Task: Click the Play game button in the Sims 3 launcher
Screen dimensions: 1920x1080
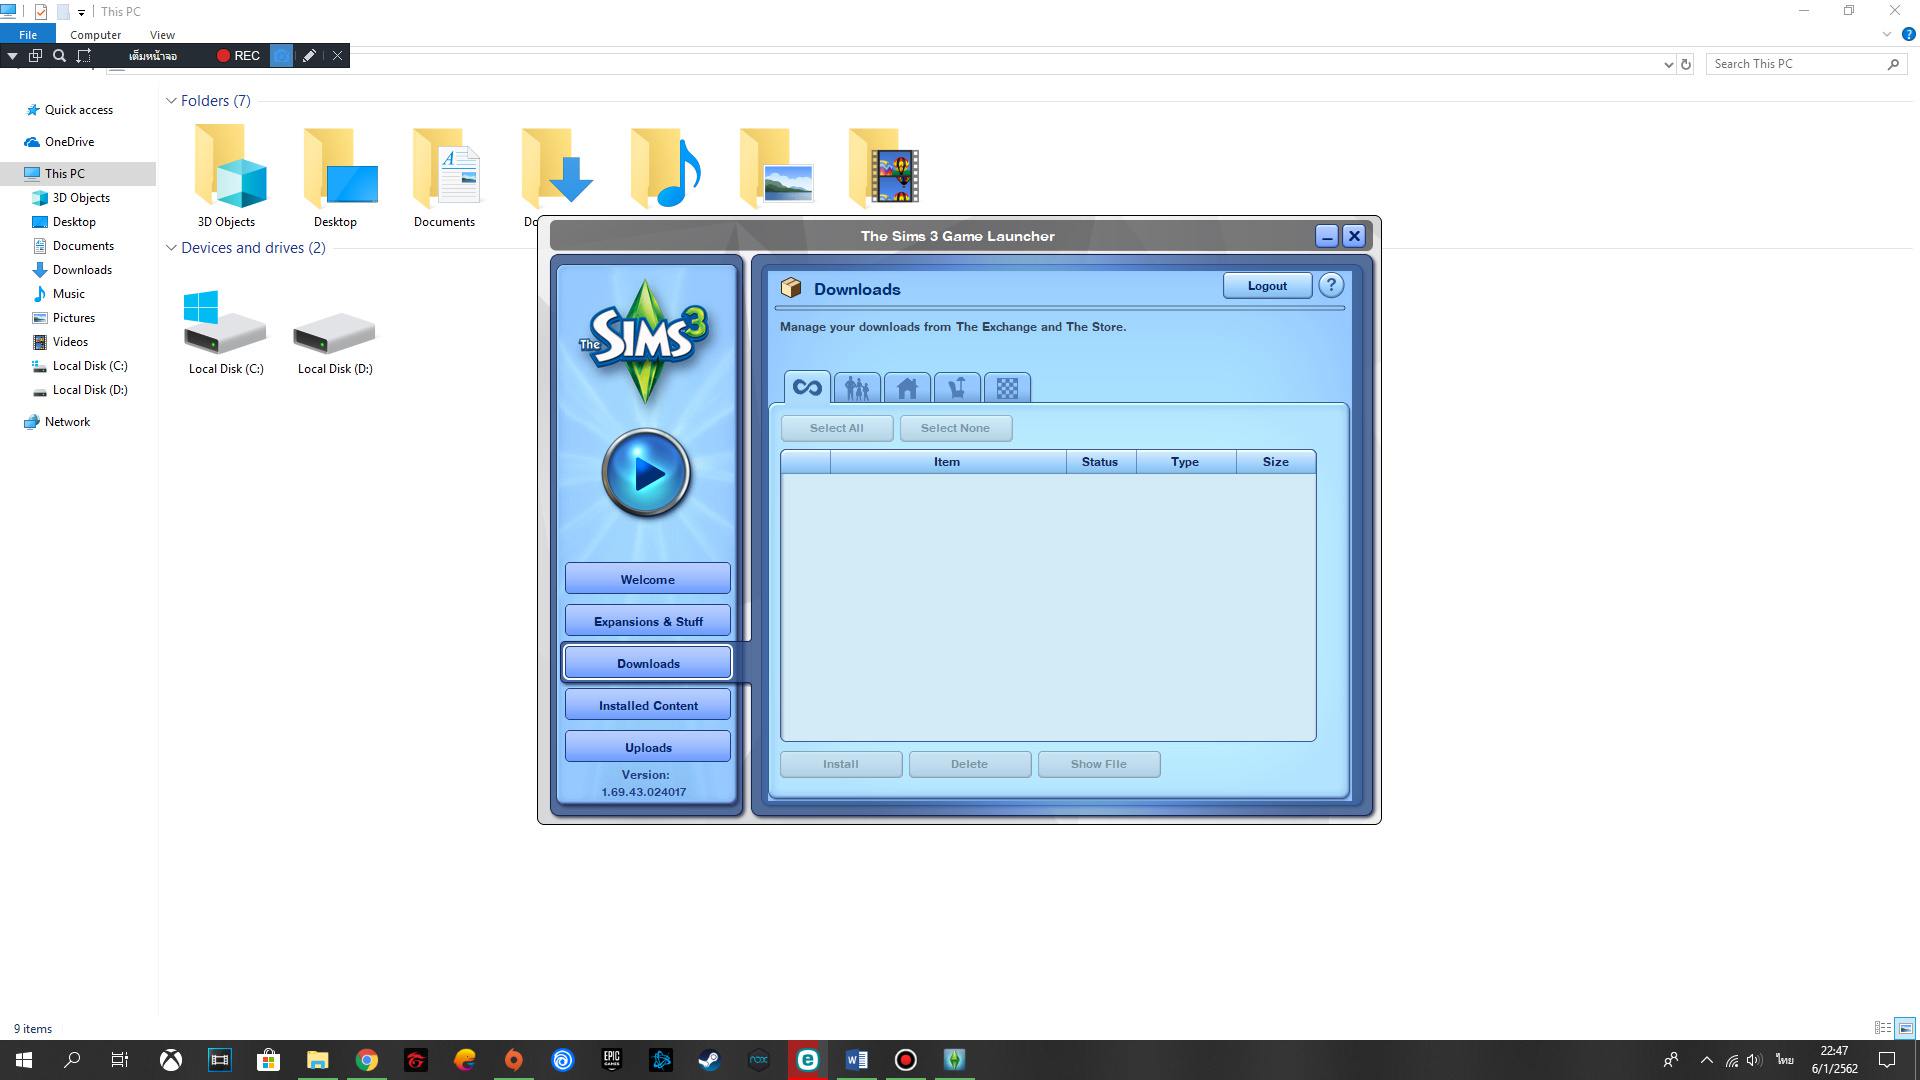Action: point(647,472)
